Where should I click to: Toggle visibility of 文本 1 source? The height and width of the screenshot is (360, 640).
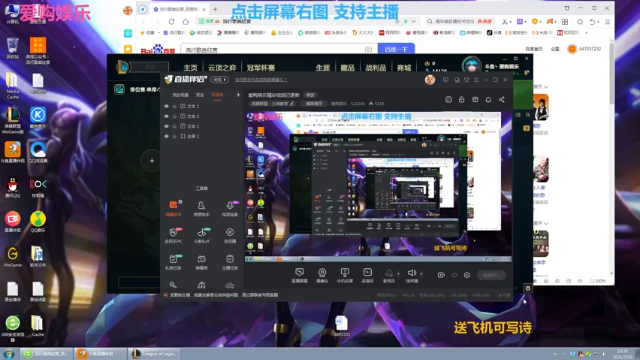(x=167, y=126)
